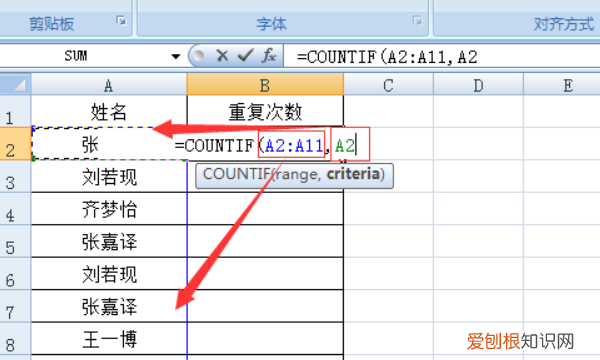Click cell A3 containing 刘若现
The width and height of the screenshot is (600, 360).
click(109, 176)
